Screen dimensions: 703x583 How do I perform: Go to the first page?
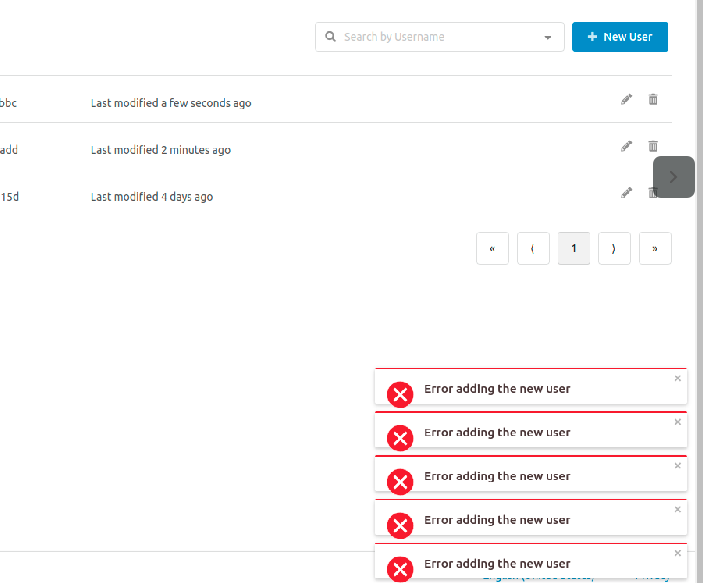pos(492,248)
